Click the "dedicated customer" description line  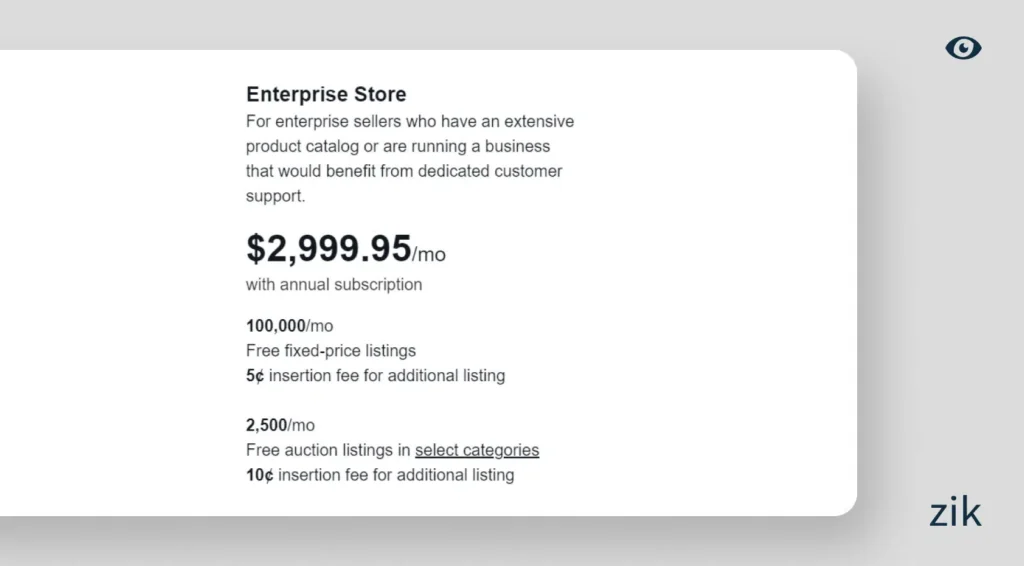click(404, 172)
